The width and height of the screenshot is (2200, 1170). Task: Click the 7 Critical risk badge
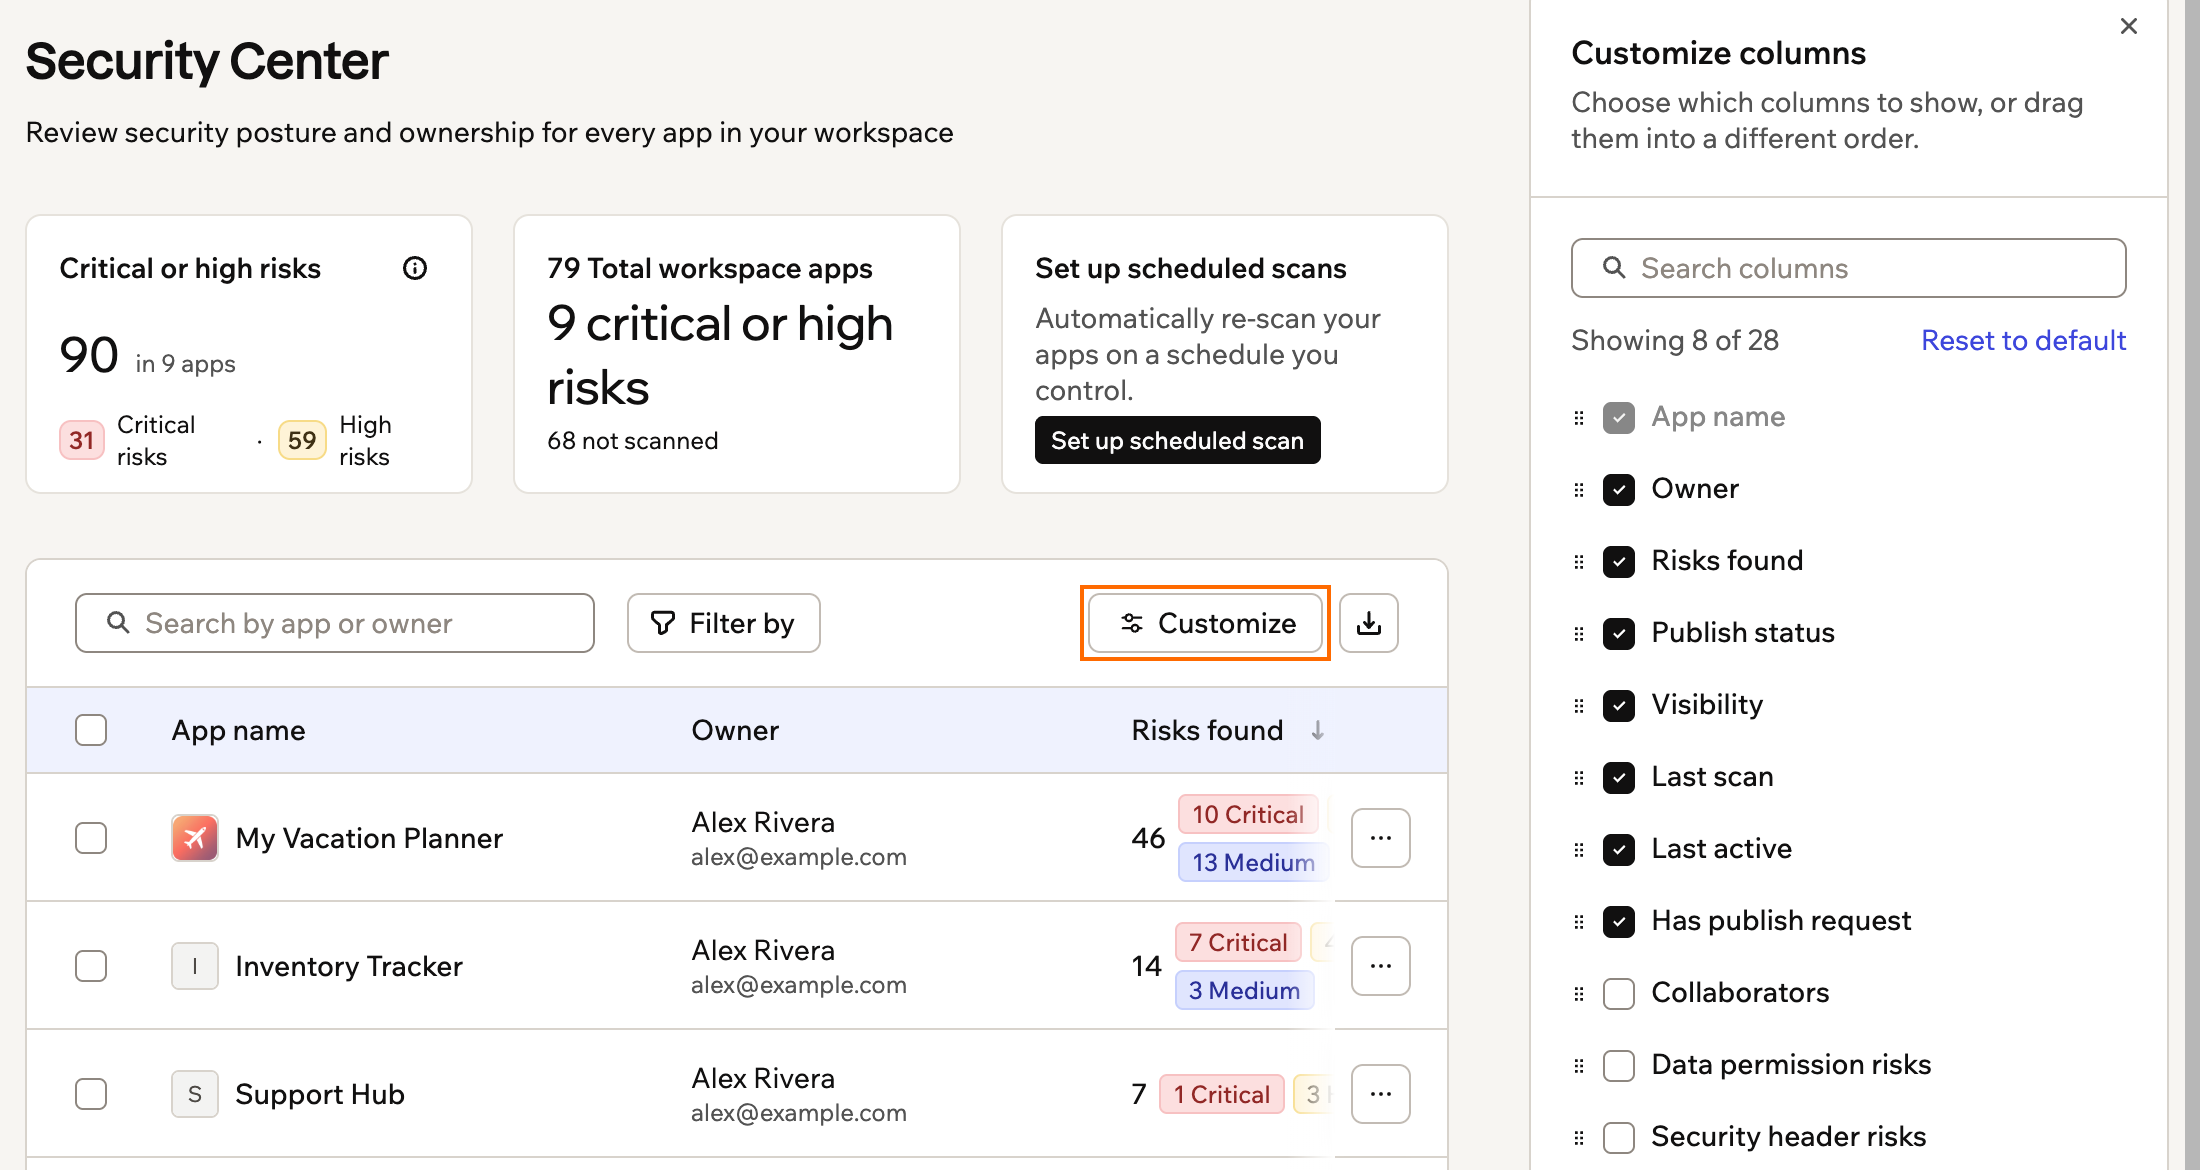click(1238, 942)
